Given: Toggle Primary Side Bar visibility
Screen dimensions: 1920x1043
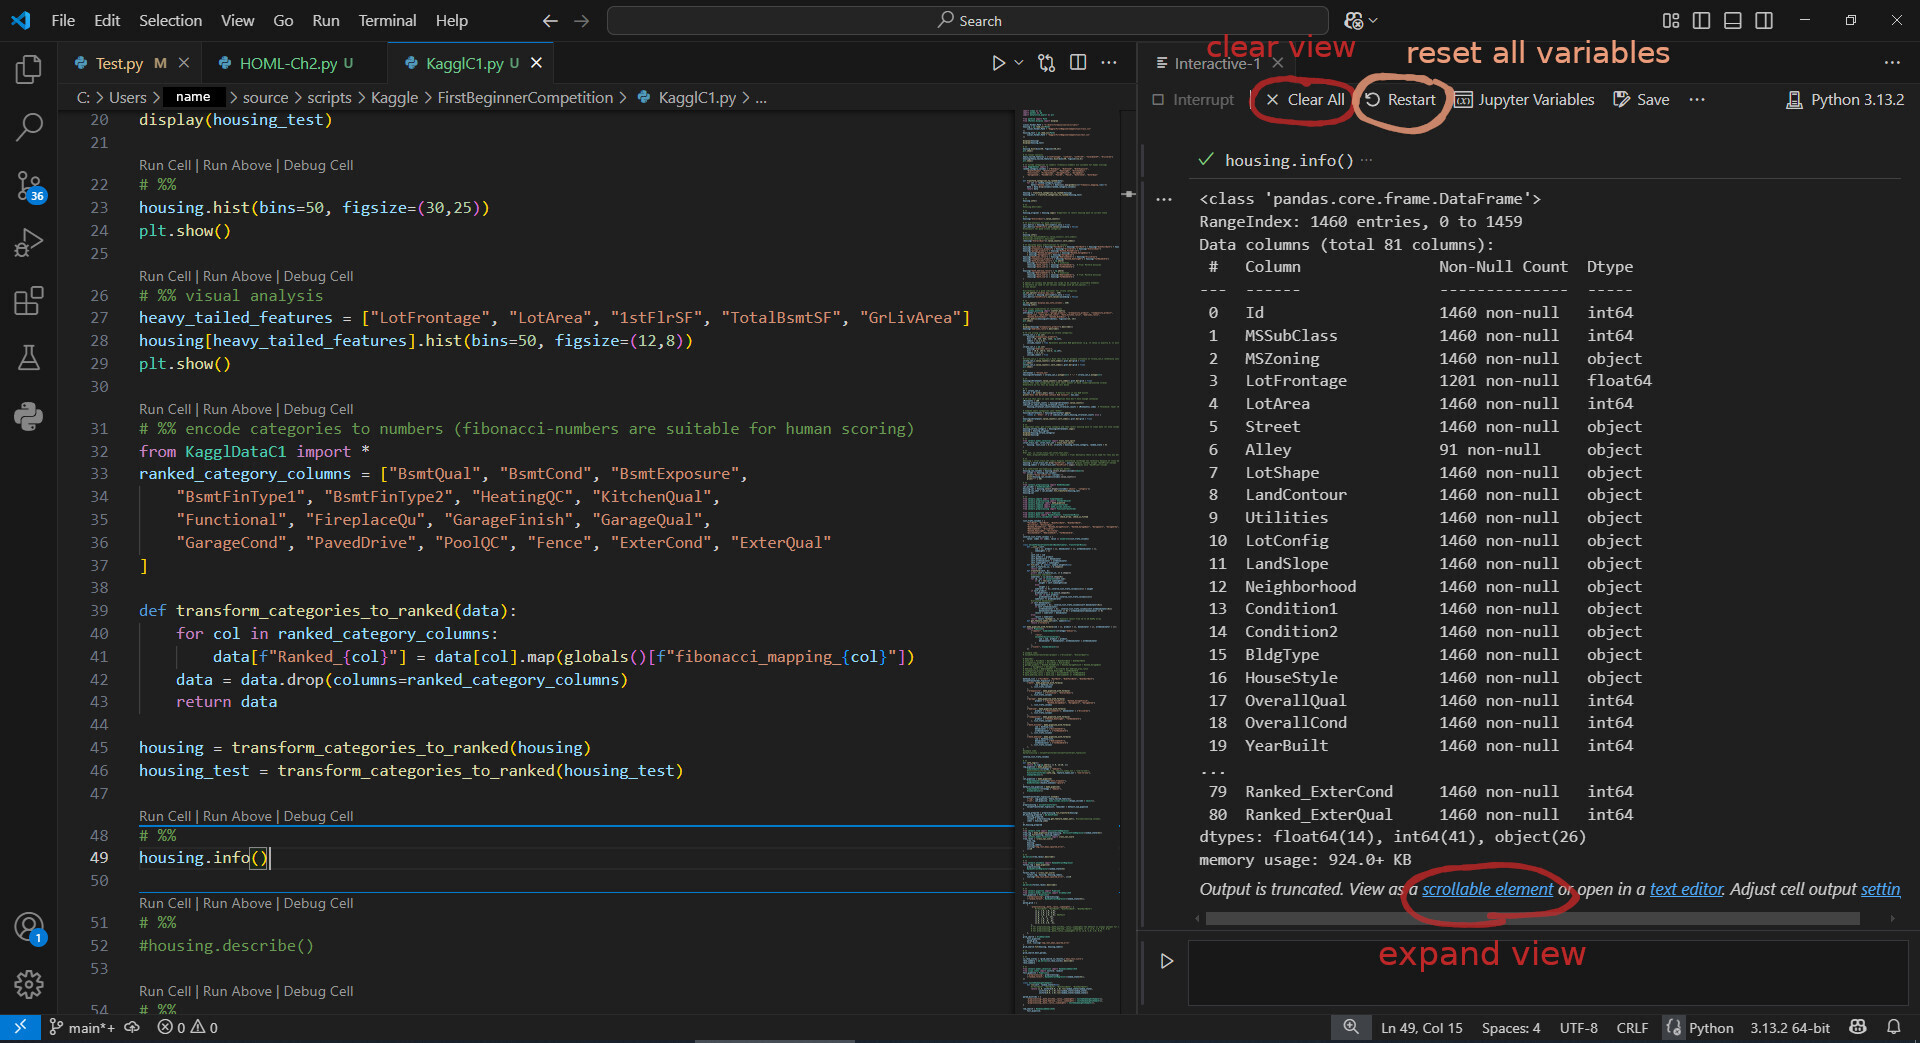Looking at the screenshot, I should click(1702, 20).
